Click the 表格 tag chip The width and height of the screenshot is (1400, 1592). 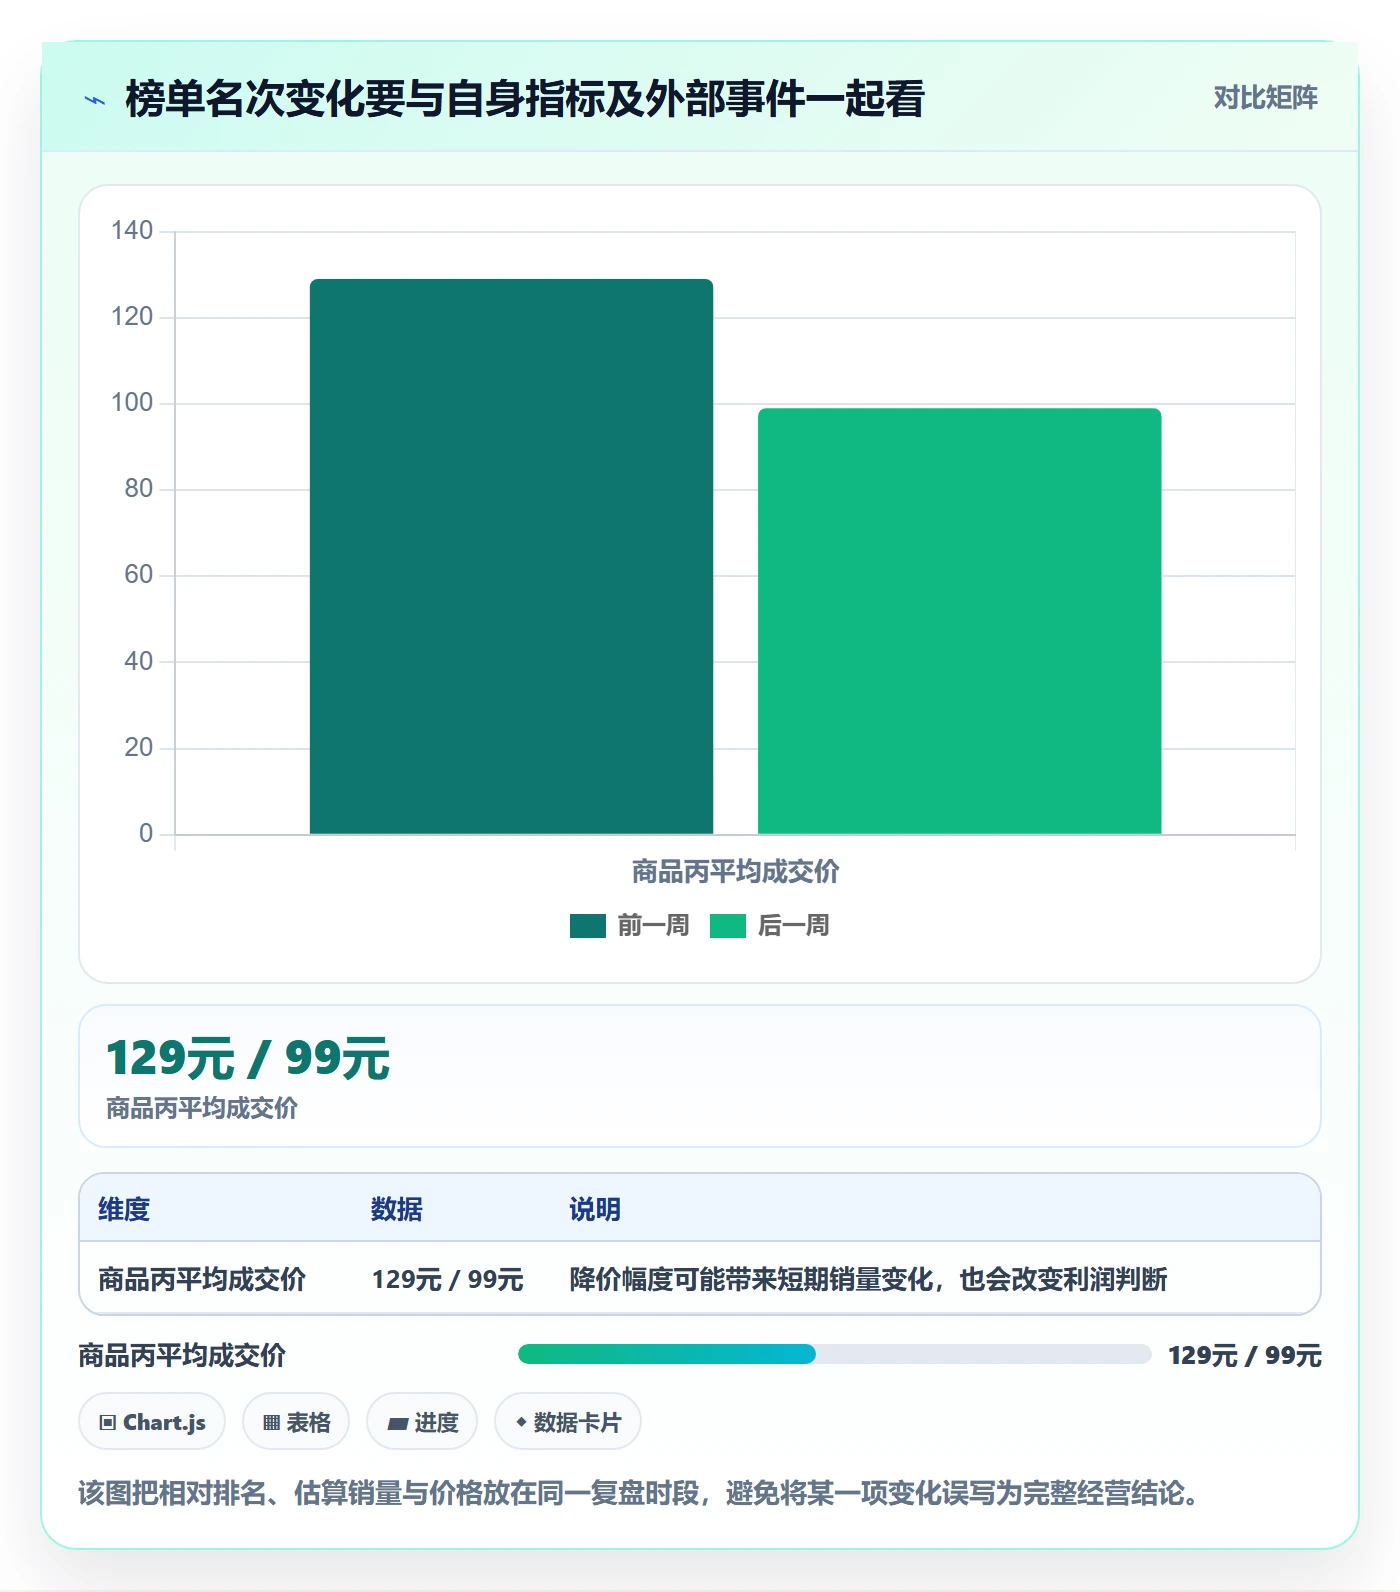click(x=296, y=1421)
